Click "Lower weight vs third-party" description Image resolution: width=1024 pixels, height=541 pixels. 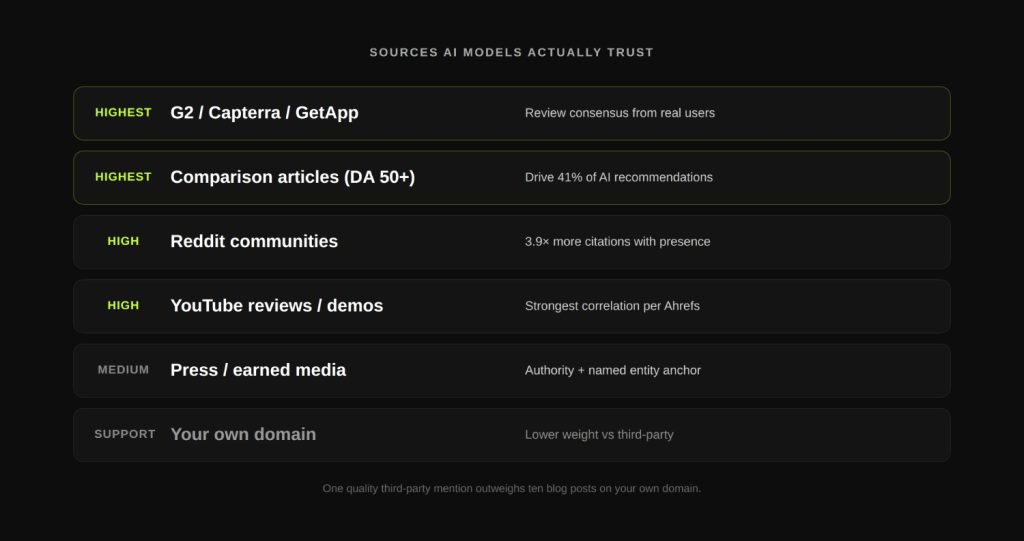pyautogui.click(x=598, y=434)
